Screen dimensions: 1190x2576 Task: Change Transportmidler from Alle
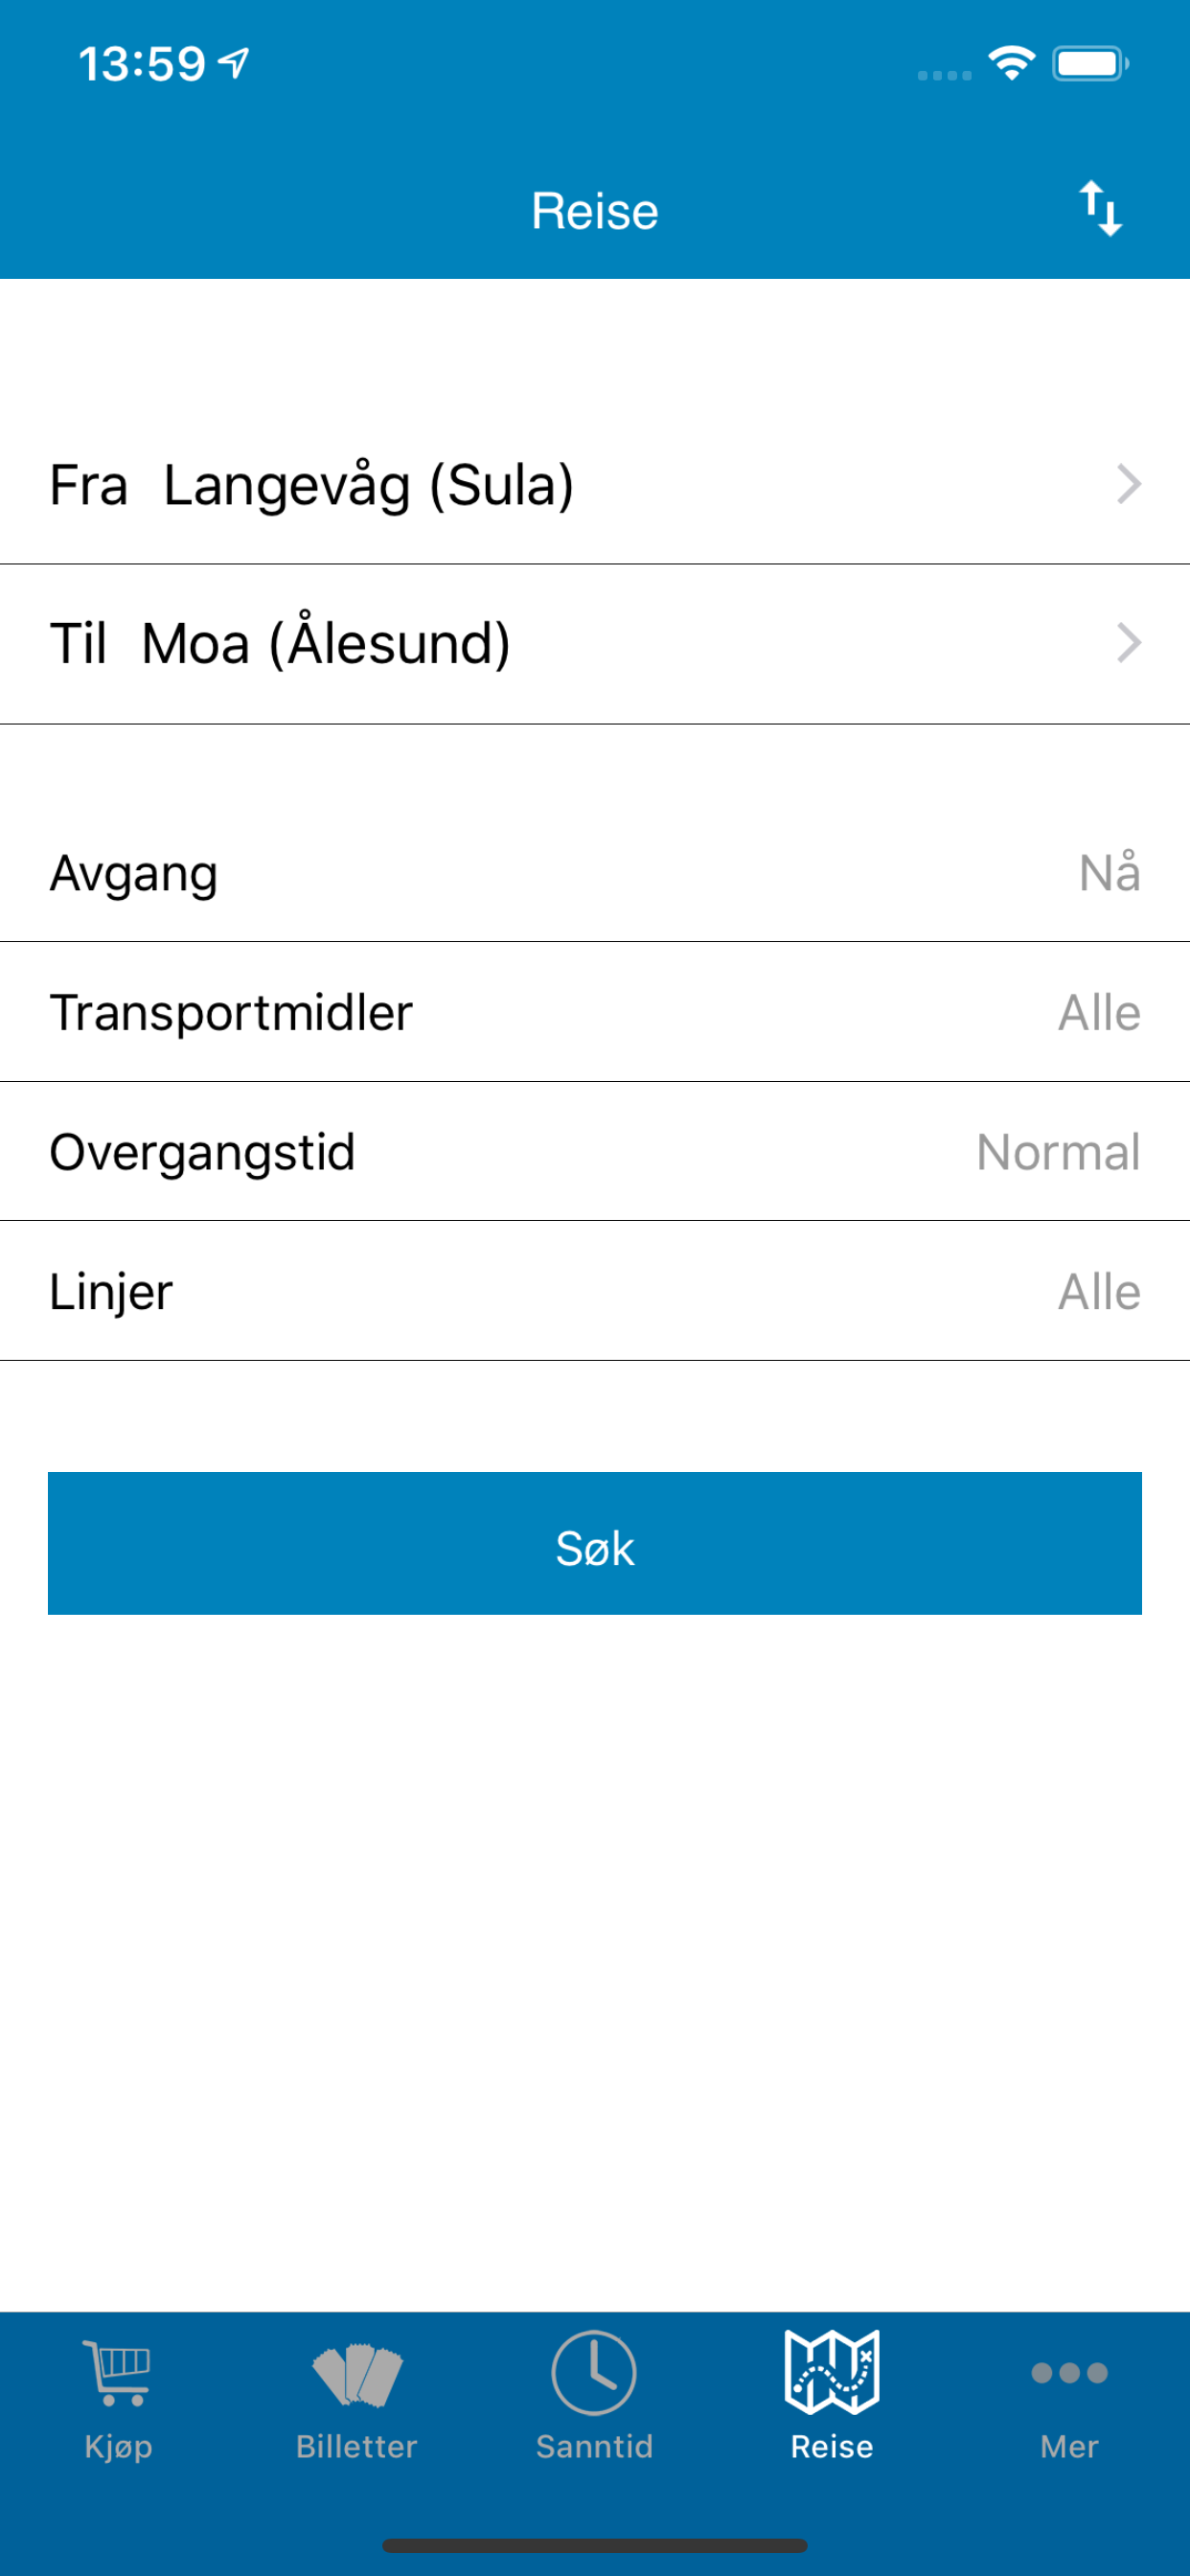click(595, 1012)
